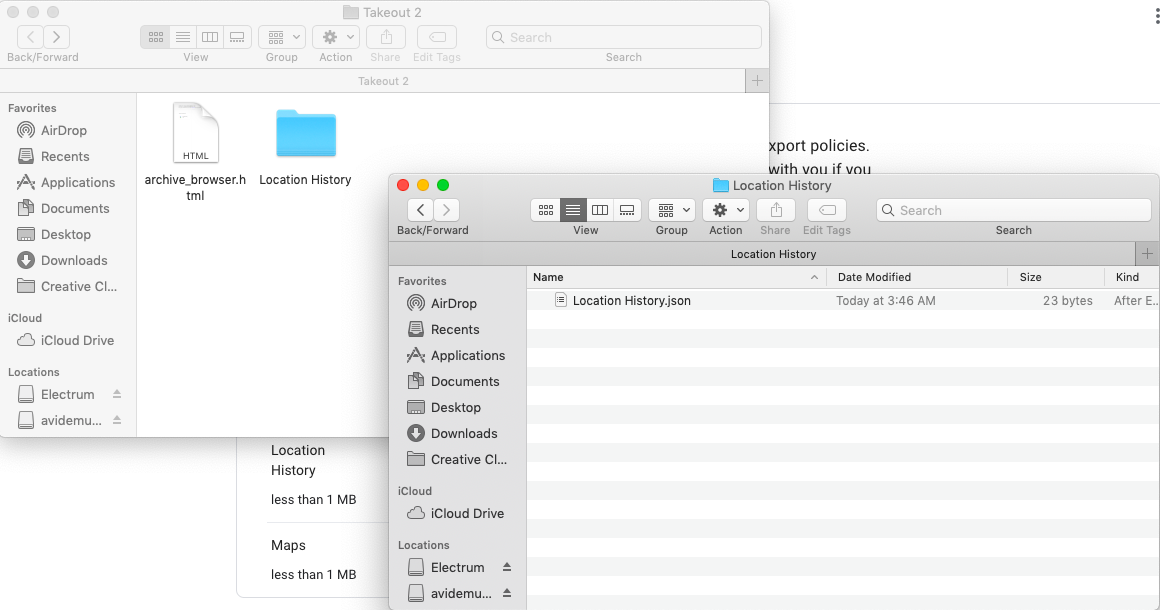Select Electrum volume in Takeout 2 sidebar
This screenshot has width=1160, height=610.
click(58, 394)
